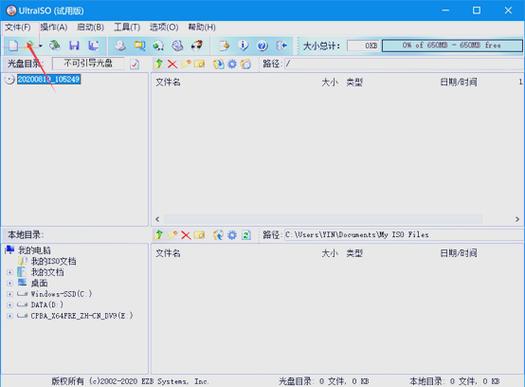
Task: Click the Compress ISO green disc icon
Action: (x=158, y=45)
